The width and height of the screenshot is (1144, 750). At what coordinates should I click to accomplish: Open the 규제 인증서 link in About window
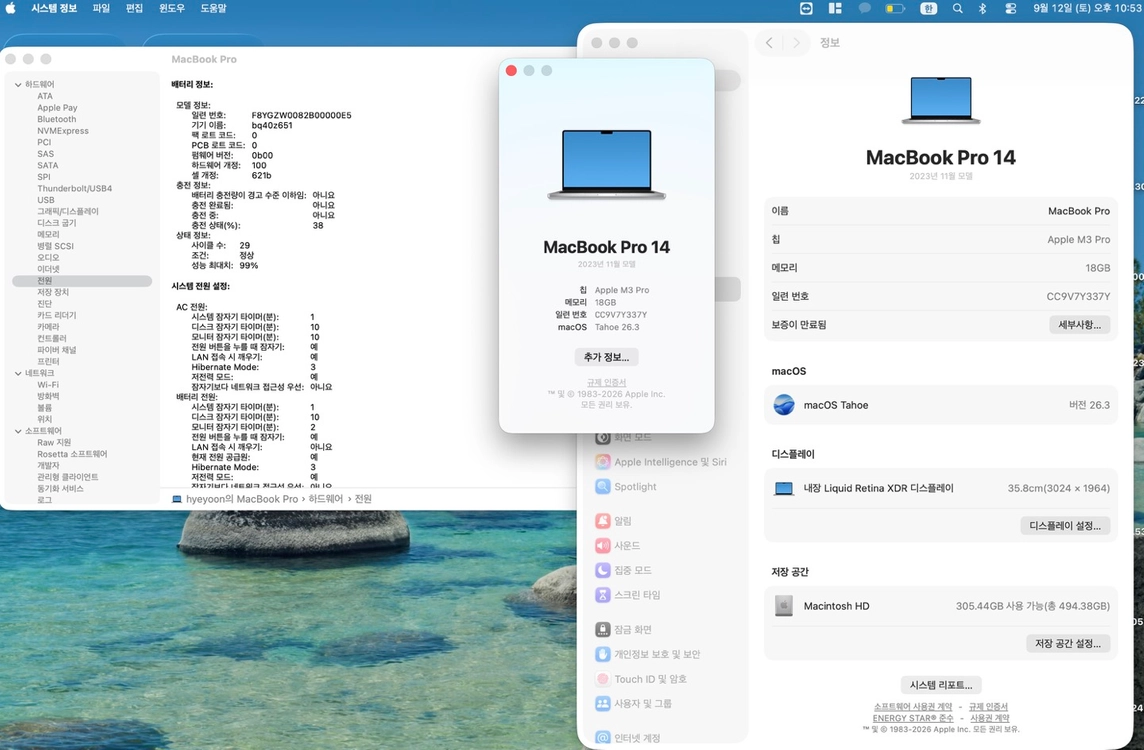point(606,382)
